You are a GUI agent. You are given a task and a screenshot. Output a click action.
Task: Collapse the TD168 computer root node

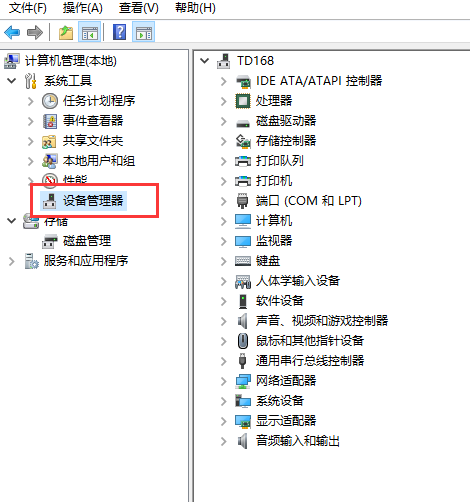point(204,61)
